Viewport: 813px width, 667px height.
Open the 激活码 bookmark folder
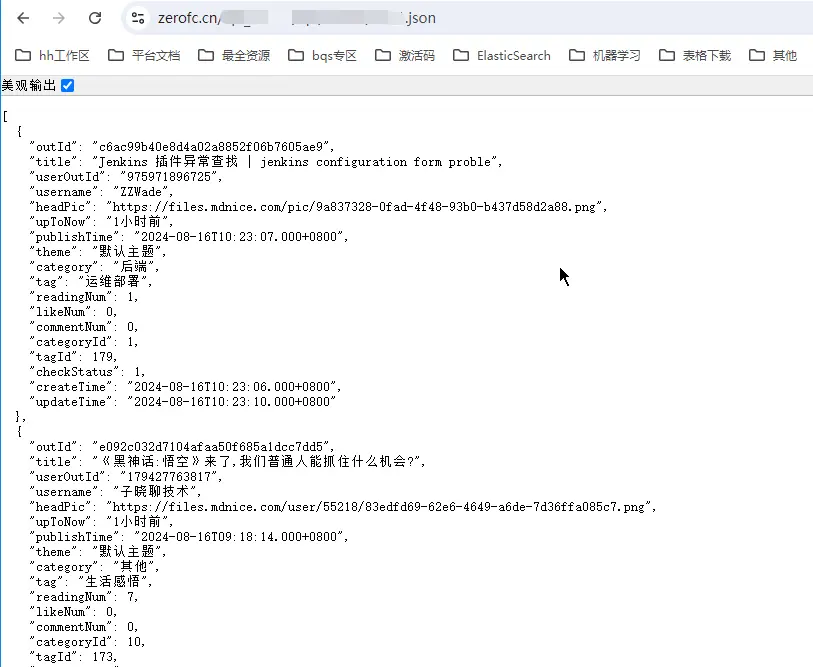pos(404,55)
